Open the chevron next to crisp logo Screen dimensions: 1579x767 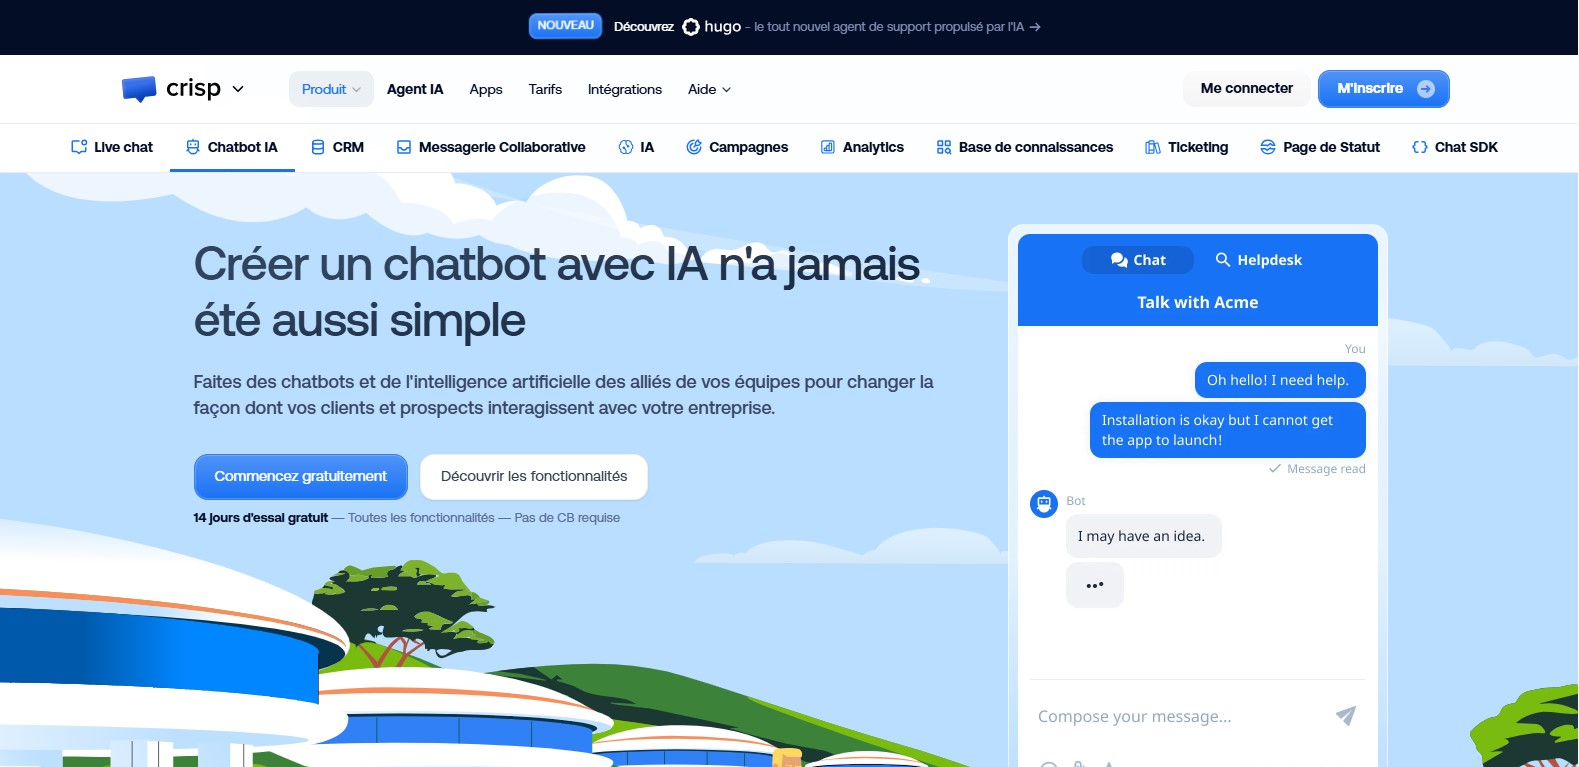click(238, 89)
